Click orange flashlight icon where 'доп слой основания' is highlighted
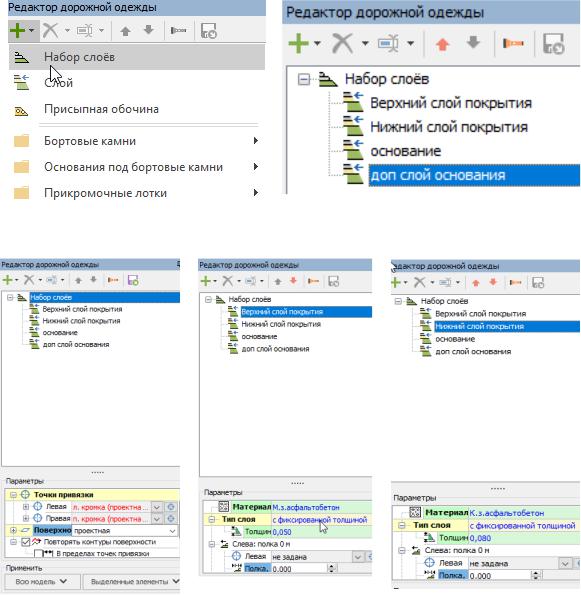The image size is (581, 595). 513,44
